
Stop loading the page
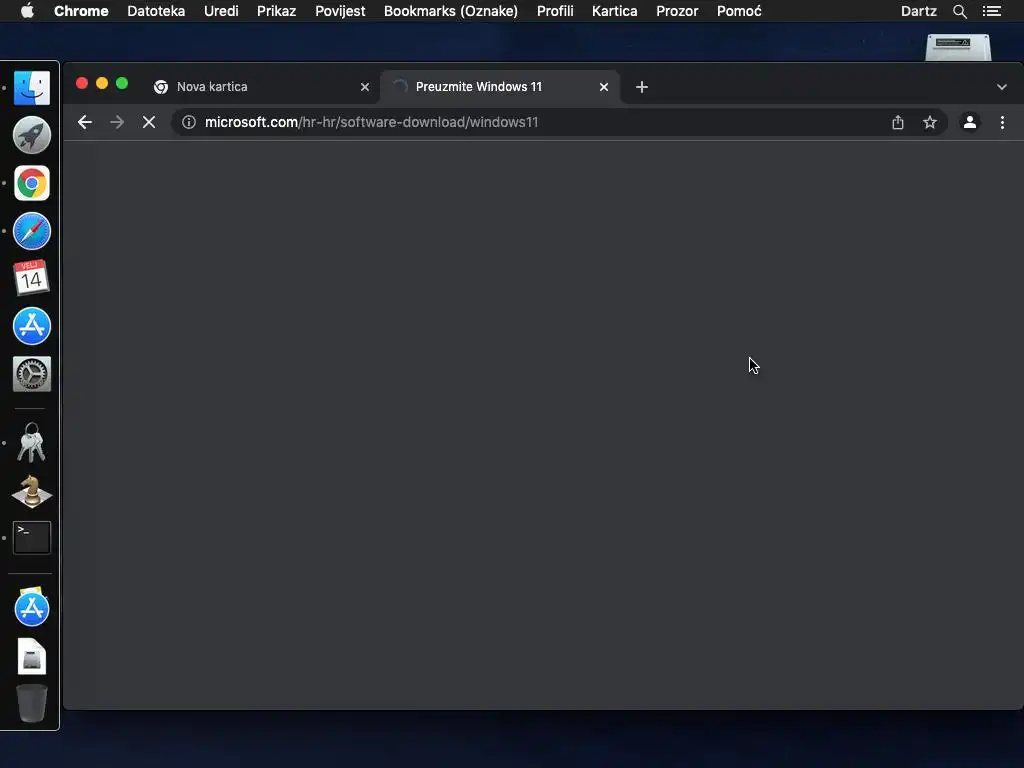point(149,122)
